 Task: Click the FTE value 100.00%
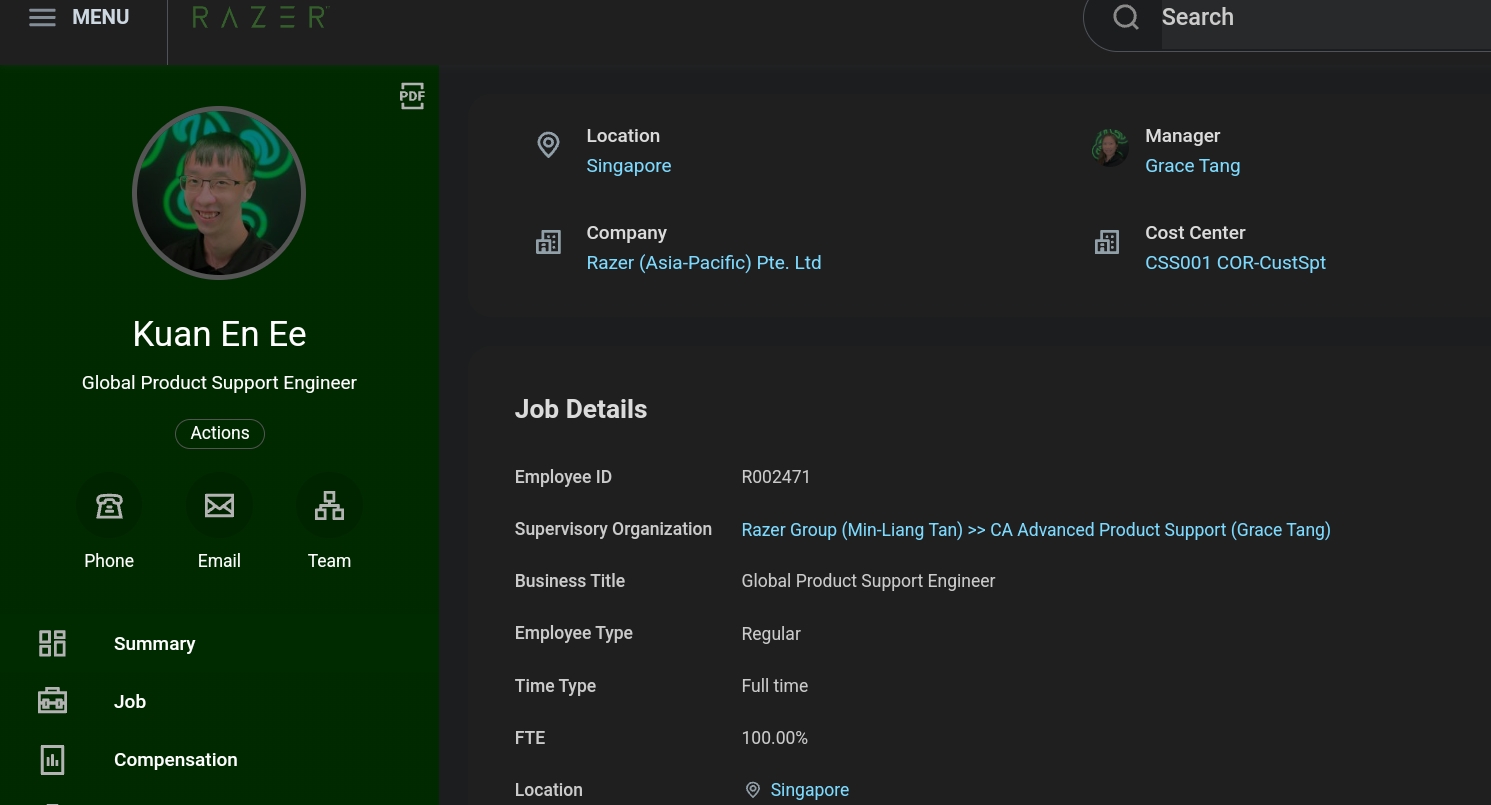[775, 738]
